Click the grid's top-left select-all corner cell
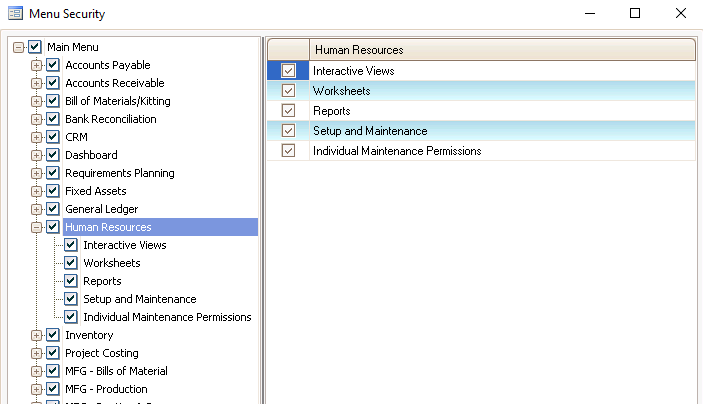The height and width of the screenshot is (404, 703). (x=288, y=50)
